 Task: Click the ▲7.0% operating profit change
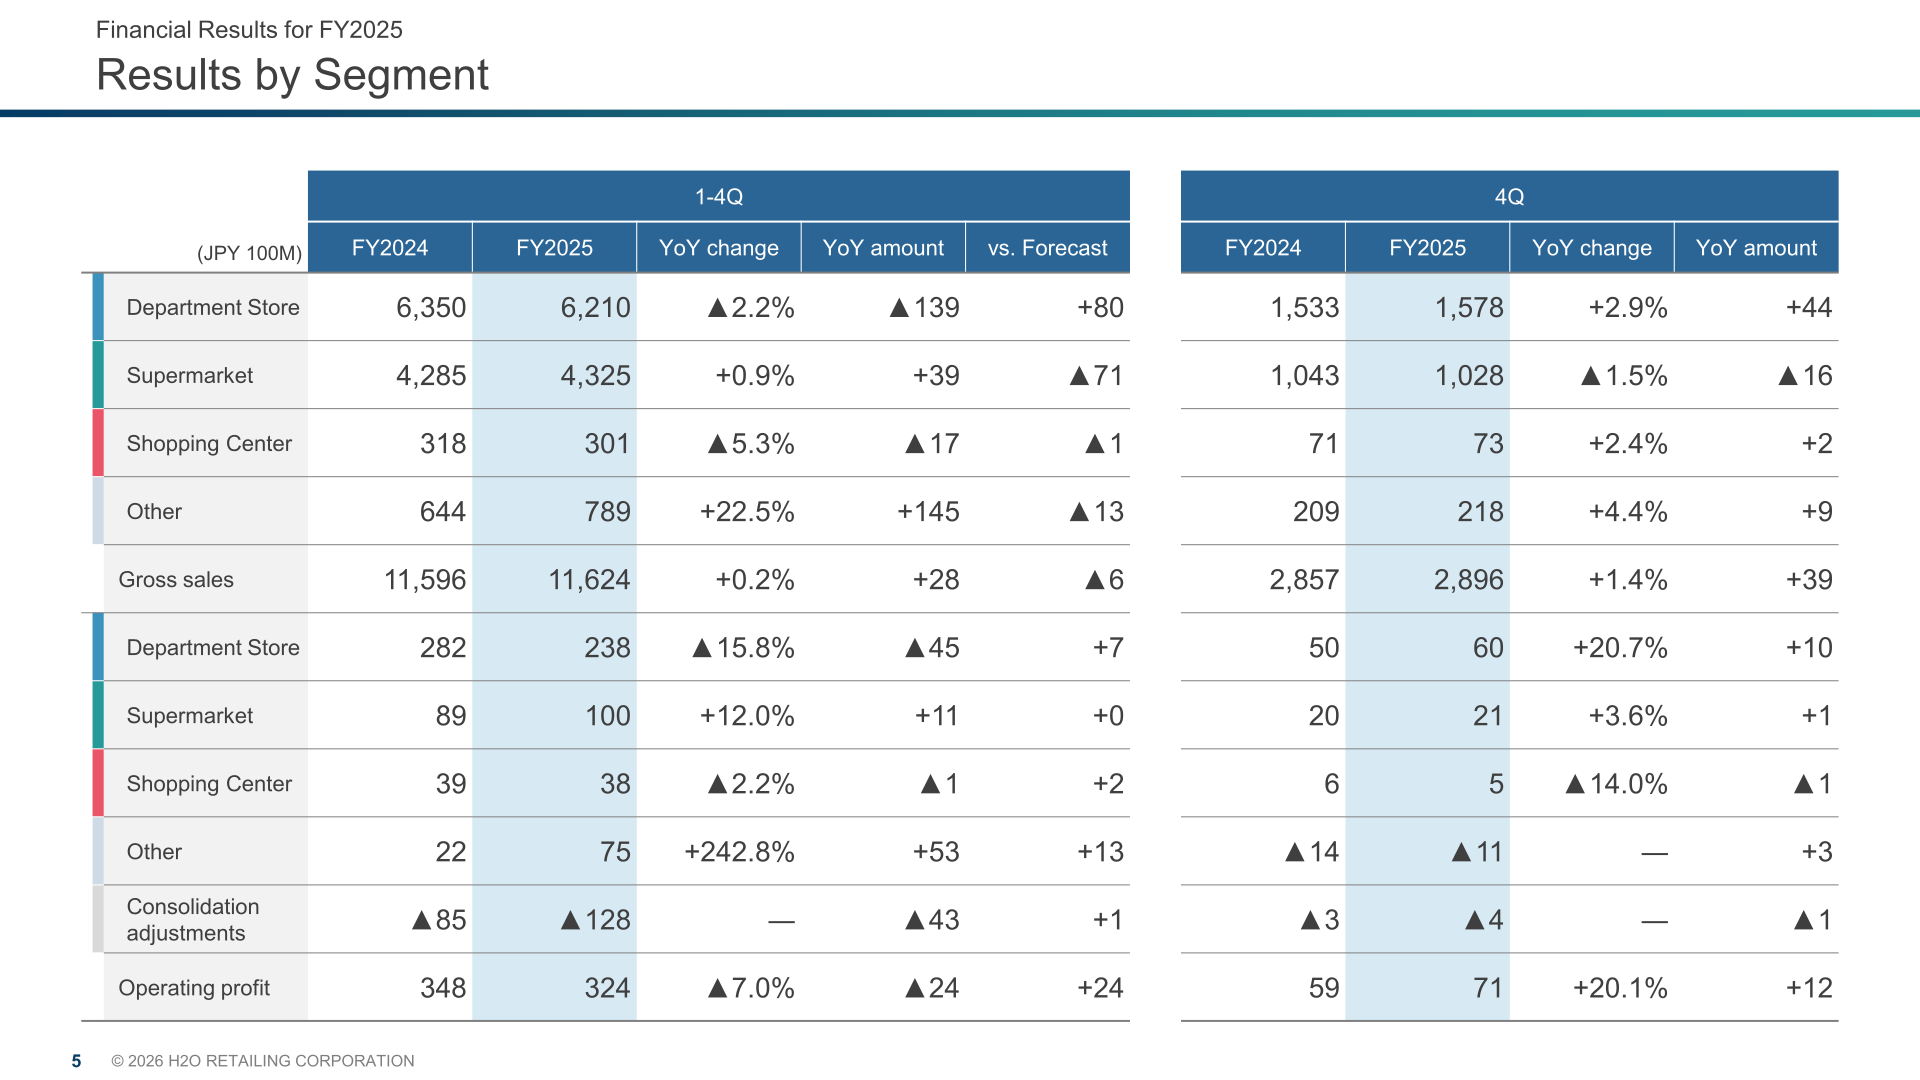(751, 988)
